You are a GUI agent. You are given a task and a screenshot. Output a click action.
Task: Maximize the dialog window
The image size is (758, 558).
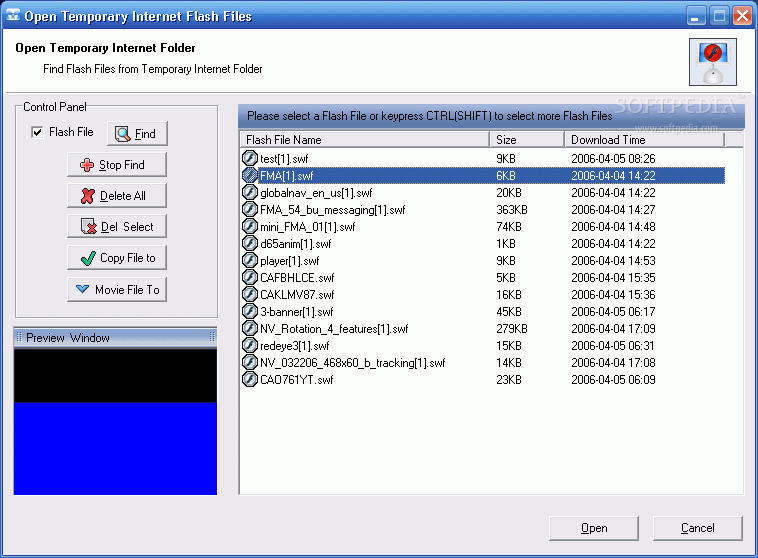719,16
